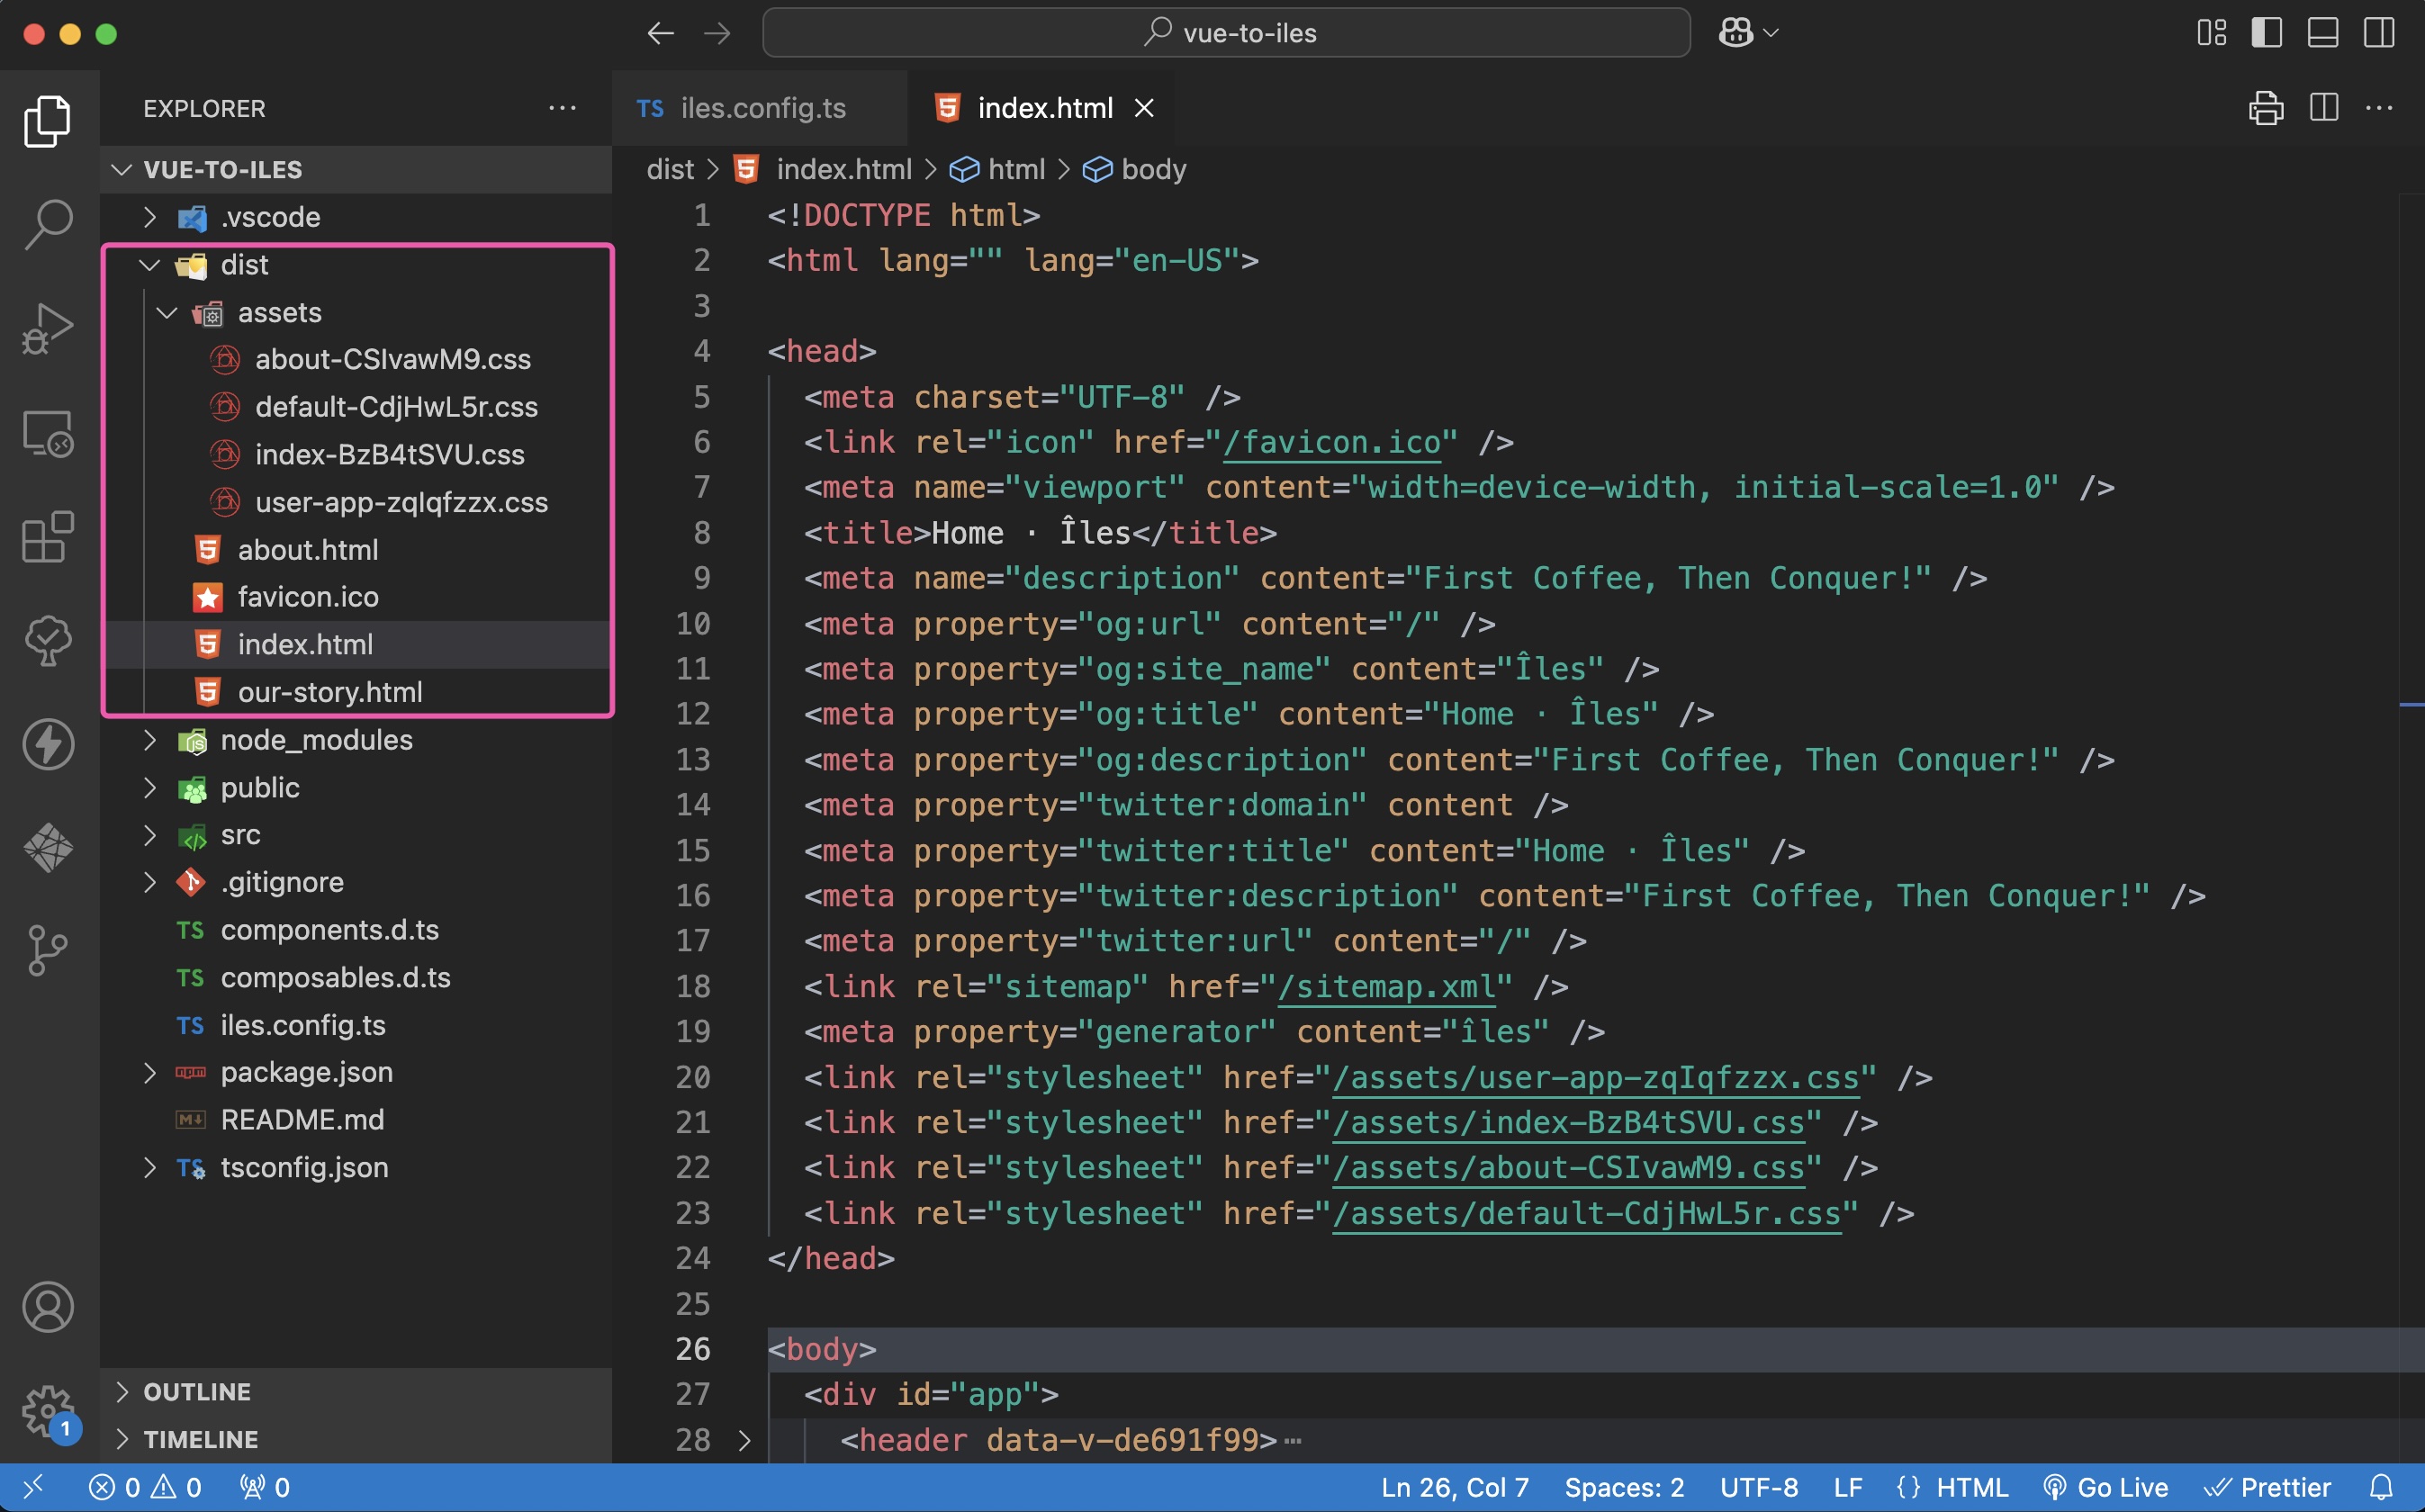Click Go Live in status bar

click(x=2106, y=1488)
